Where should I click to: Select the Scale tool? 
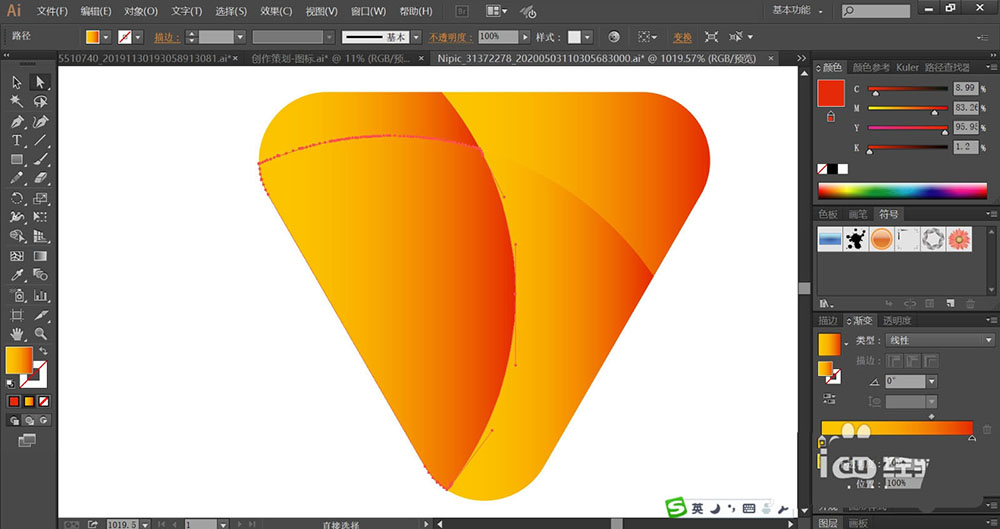point(40,198)
